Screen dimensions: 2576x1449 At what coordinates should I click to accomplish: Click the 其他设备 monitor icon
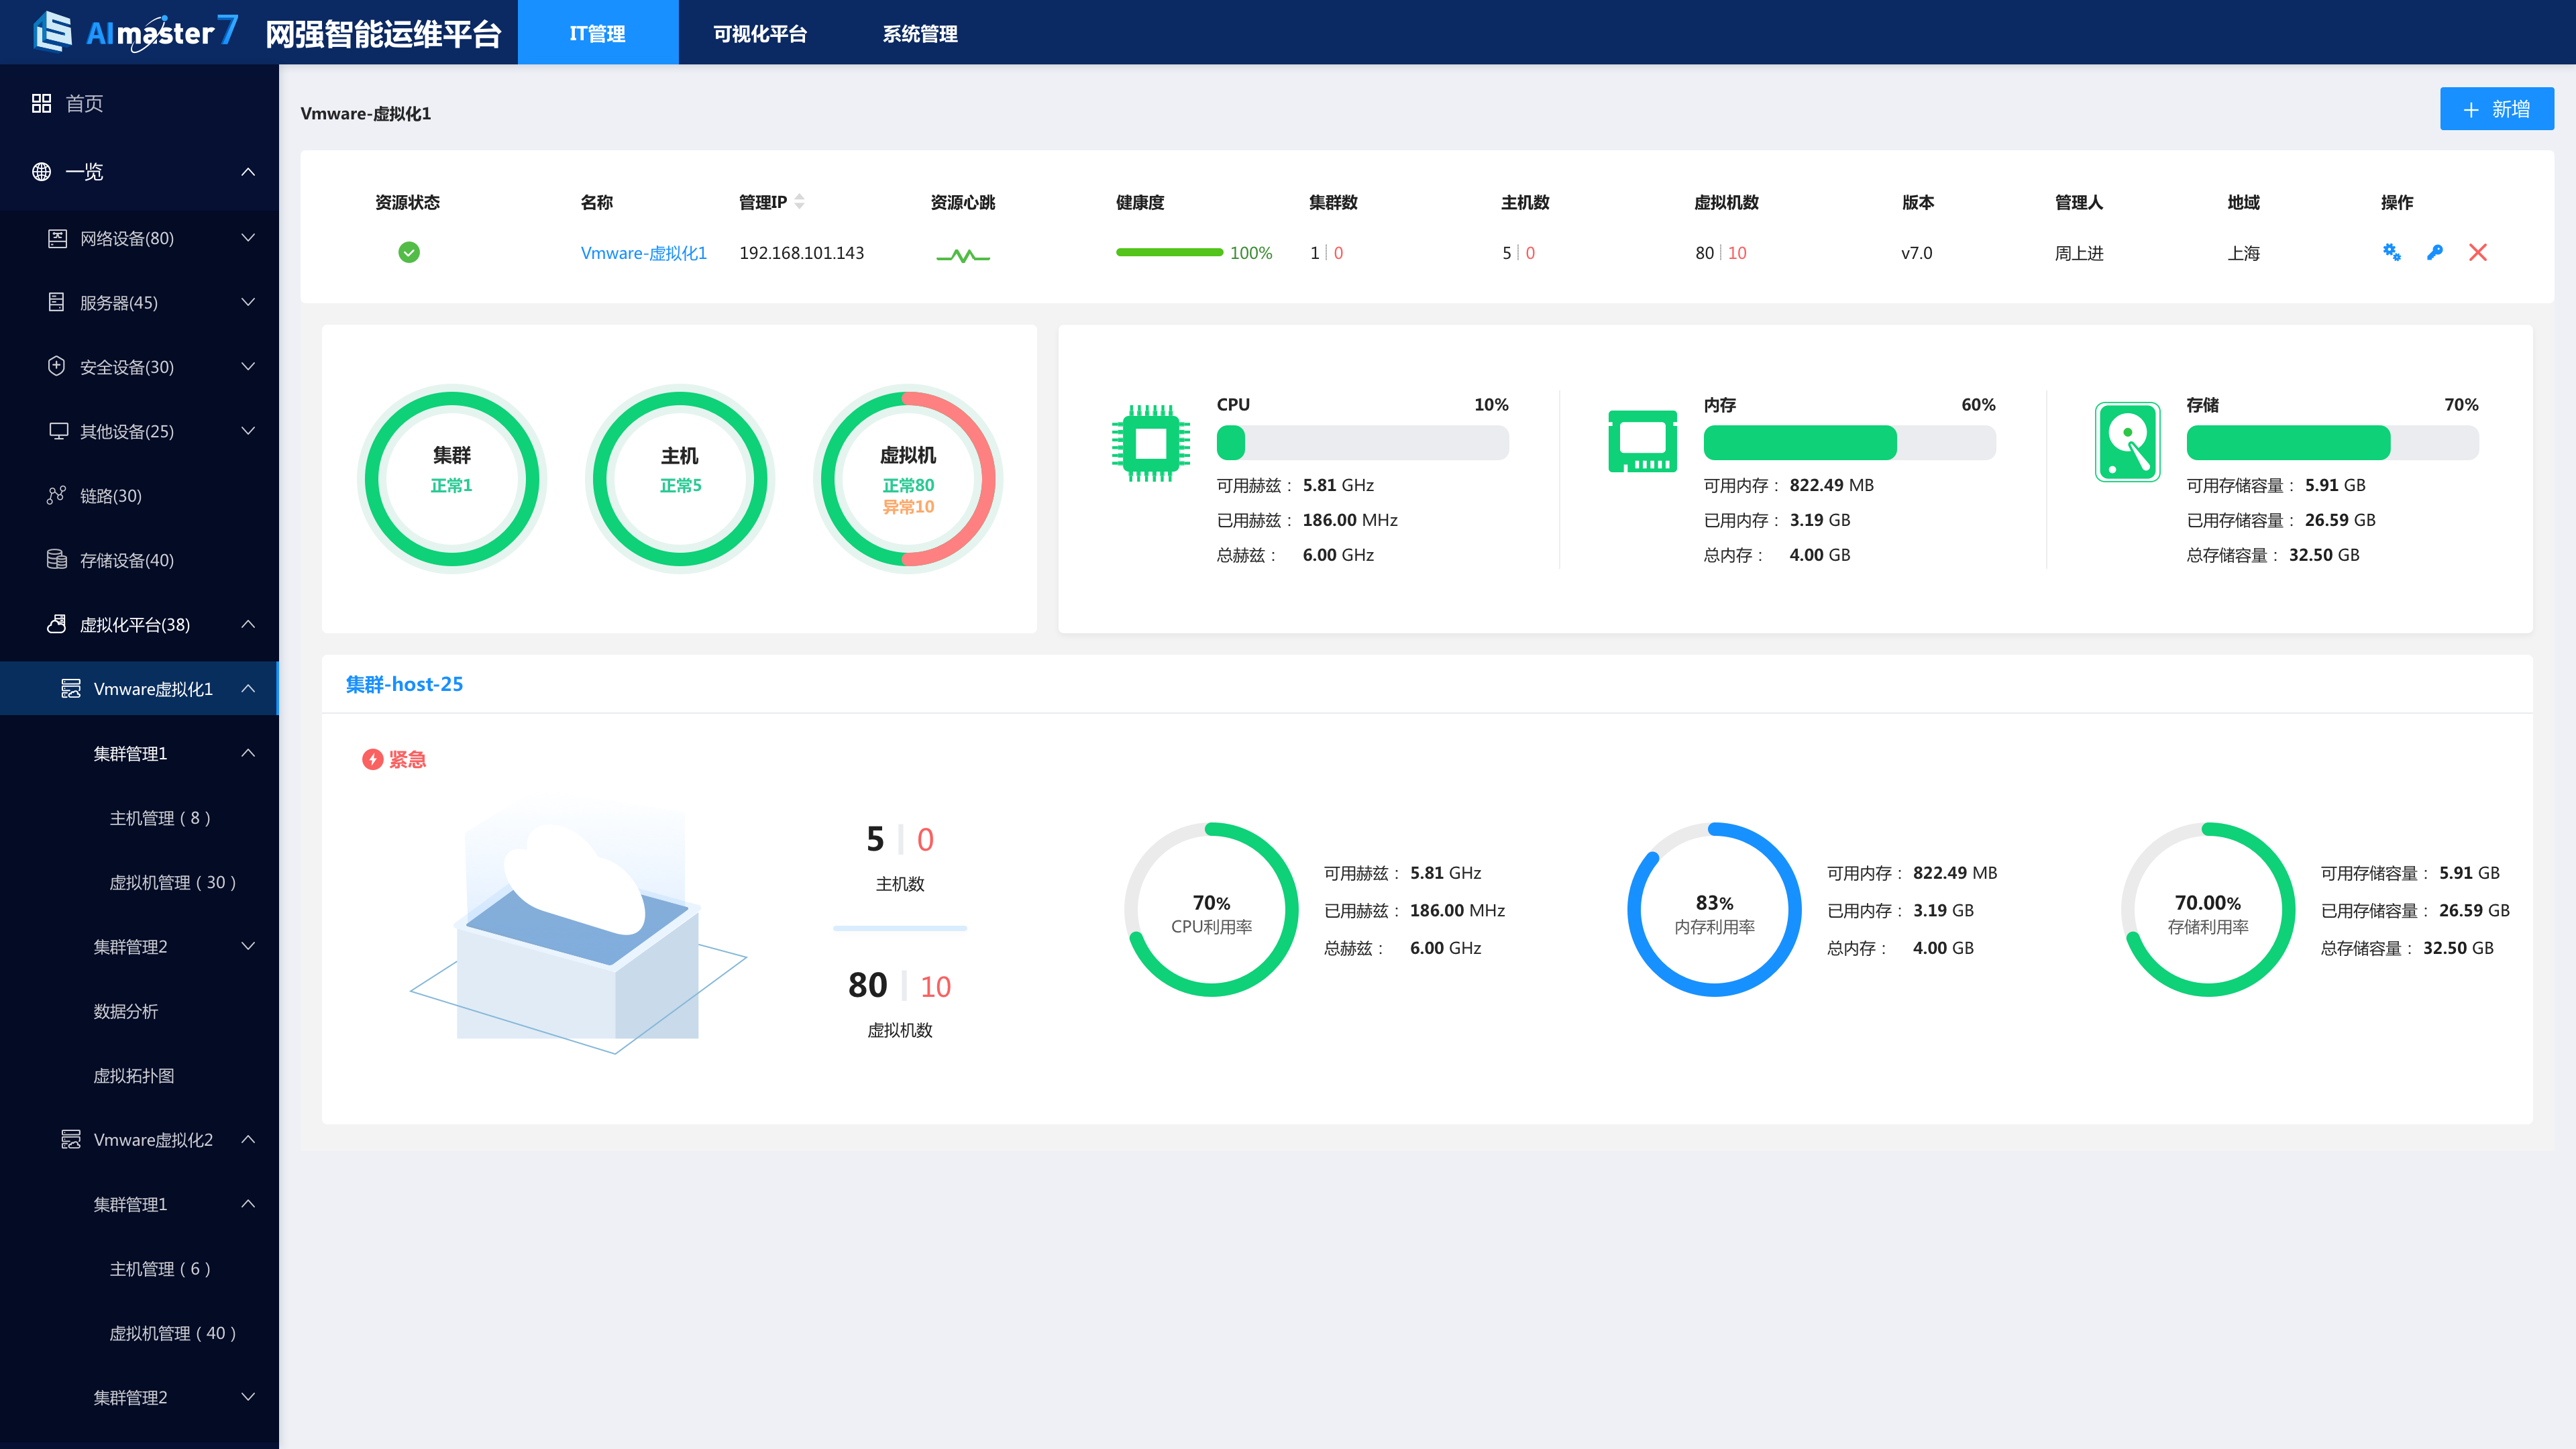point(58,431)
